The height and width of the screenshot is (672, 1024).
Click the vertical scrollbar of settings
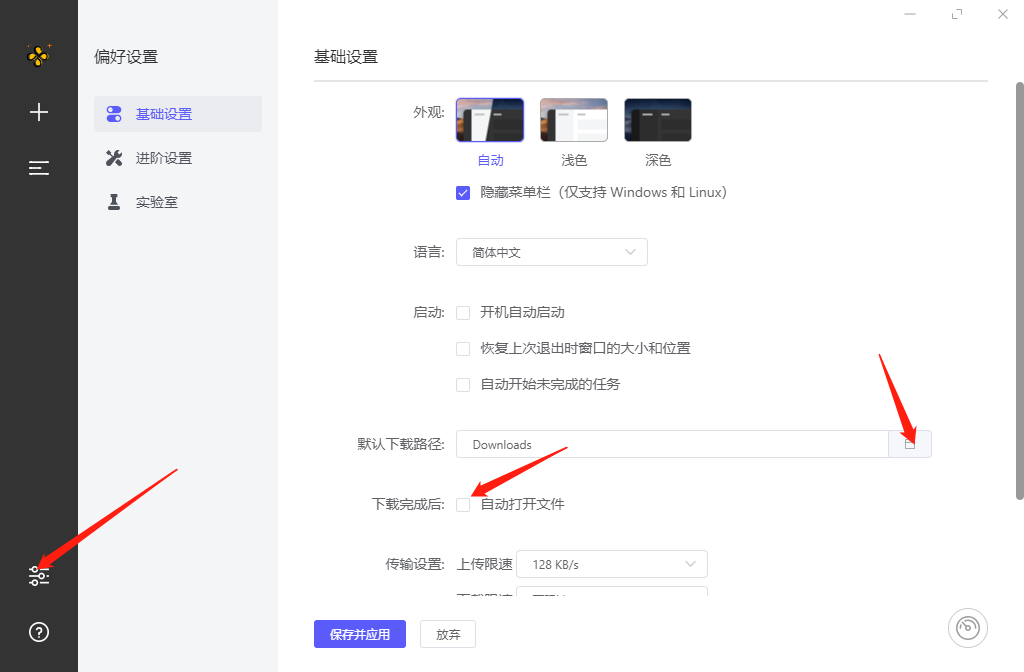pyautogui.click(x=1019, y=291)
